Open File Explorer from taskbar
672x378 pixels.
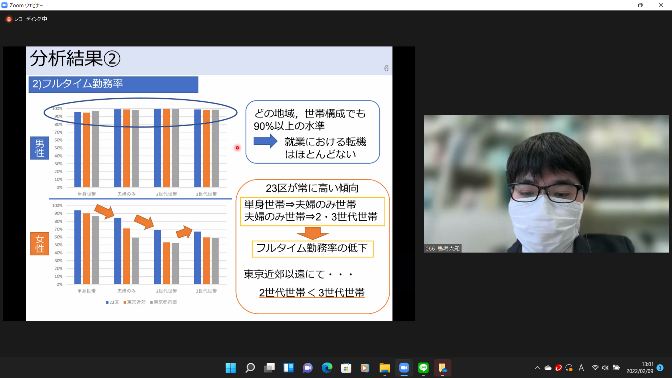click(384, 368)
